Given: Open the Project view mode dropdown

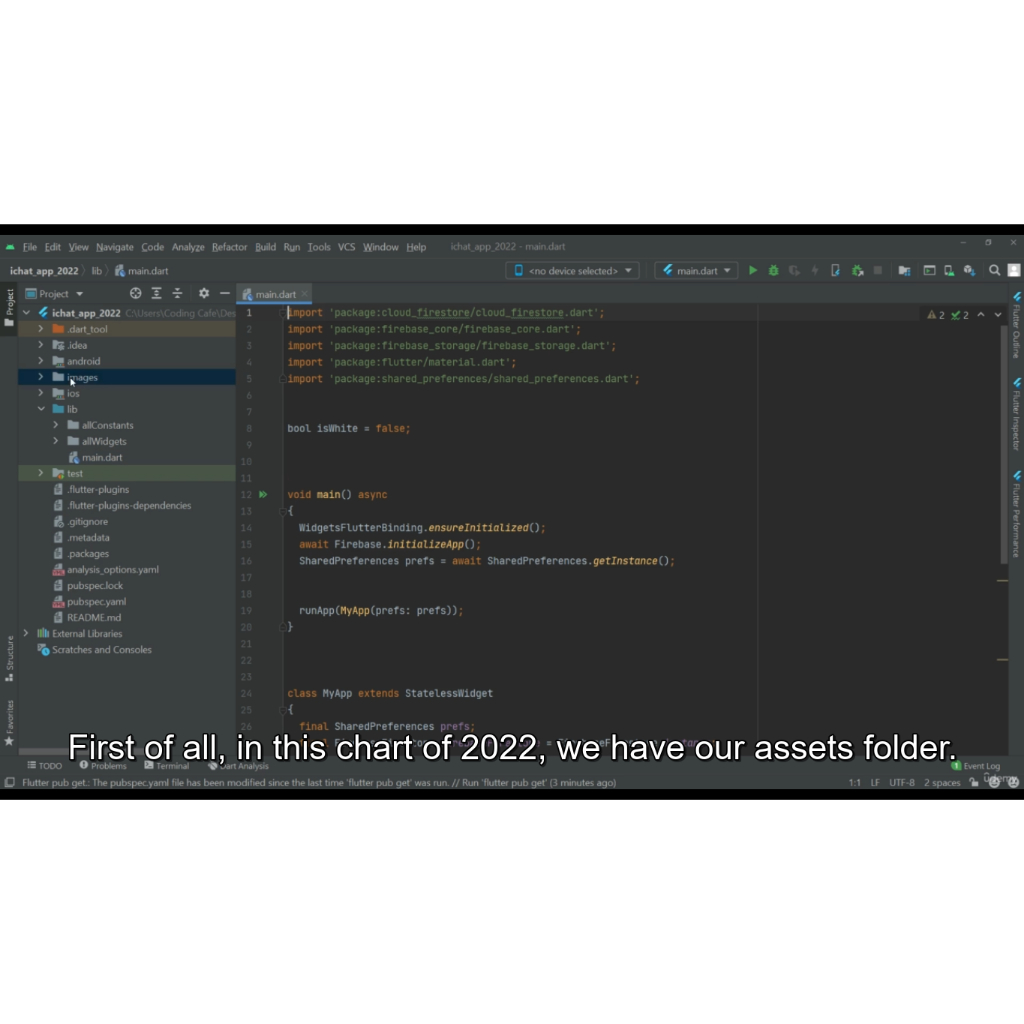Looking at the screenshot, I should [x=54, y=294].
